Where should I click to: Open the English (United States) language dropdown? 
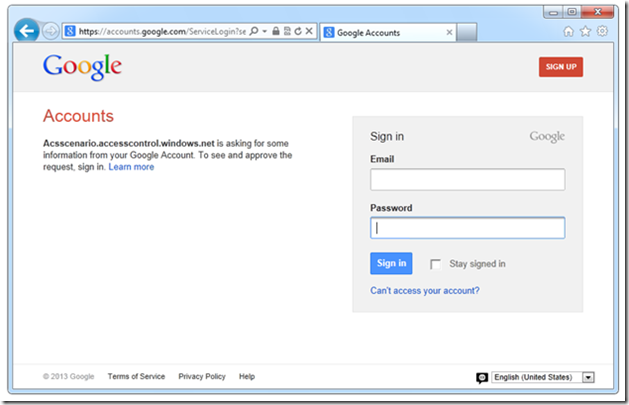543,377
